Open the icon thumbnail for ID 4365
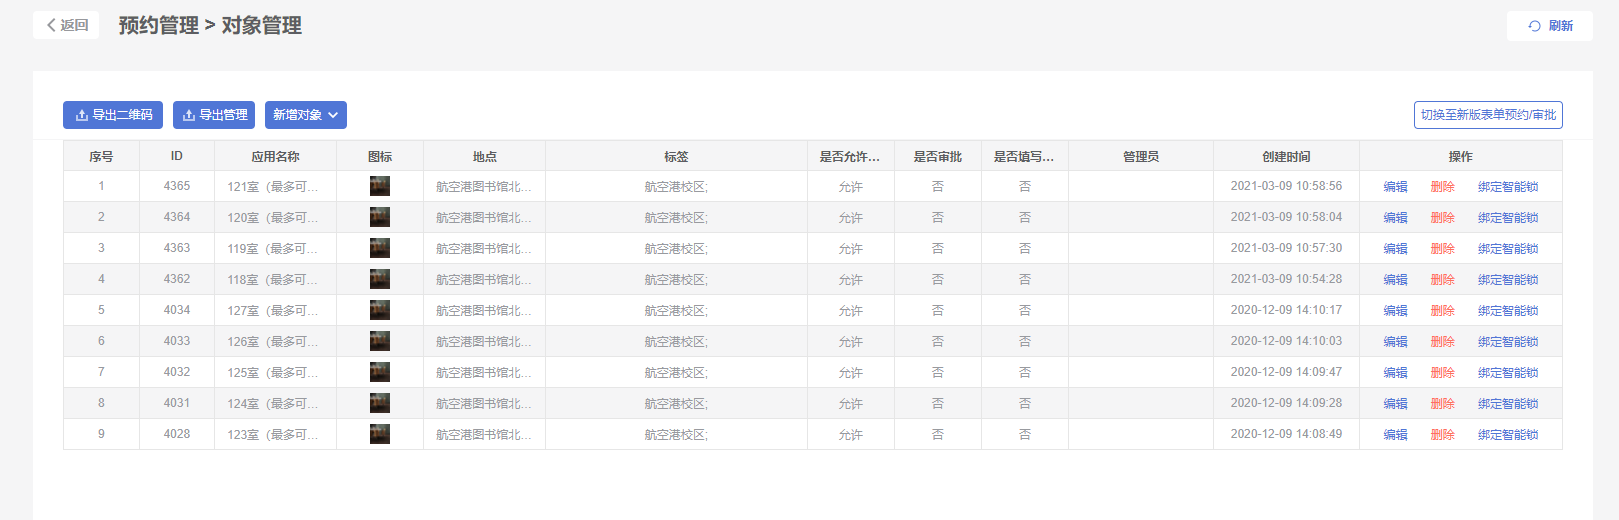Screen dimensions: 1619x520 click(380, 186)
